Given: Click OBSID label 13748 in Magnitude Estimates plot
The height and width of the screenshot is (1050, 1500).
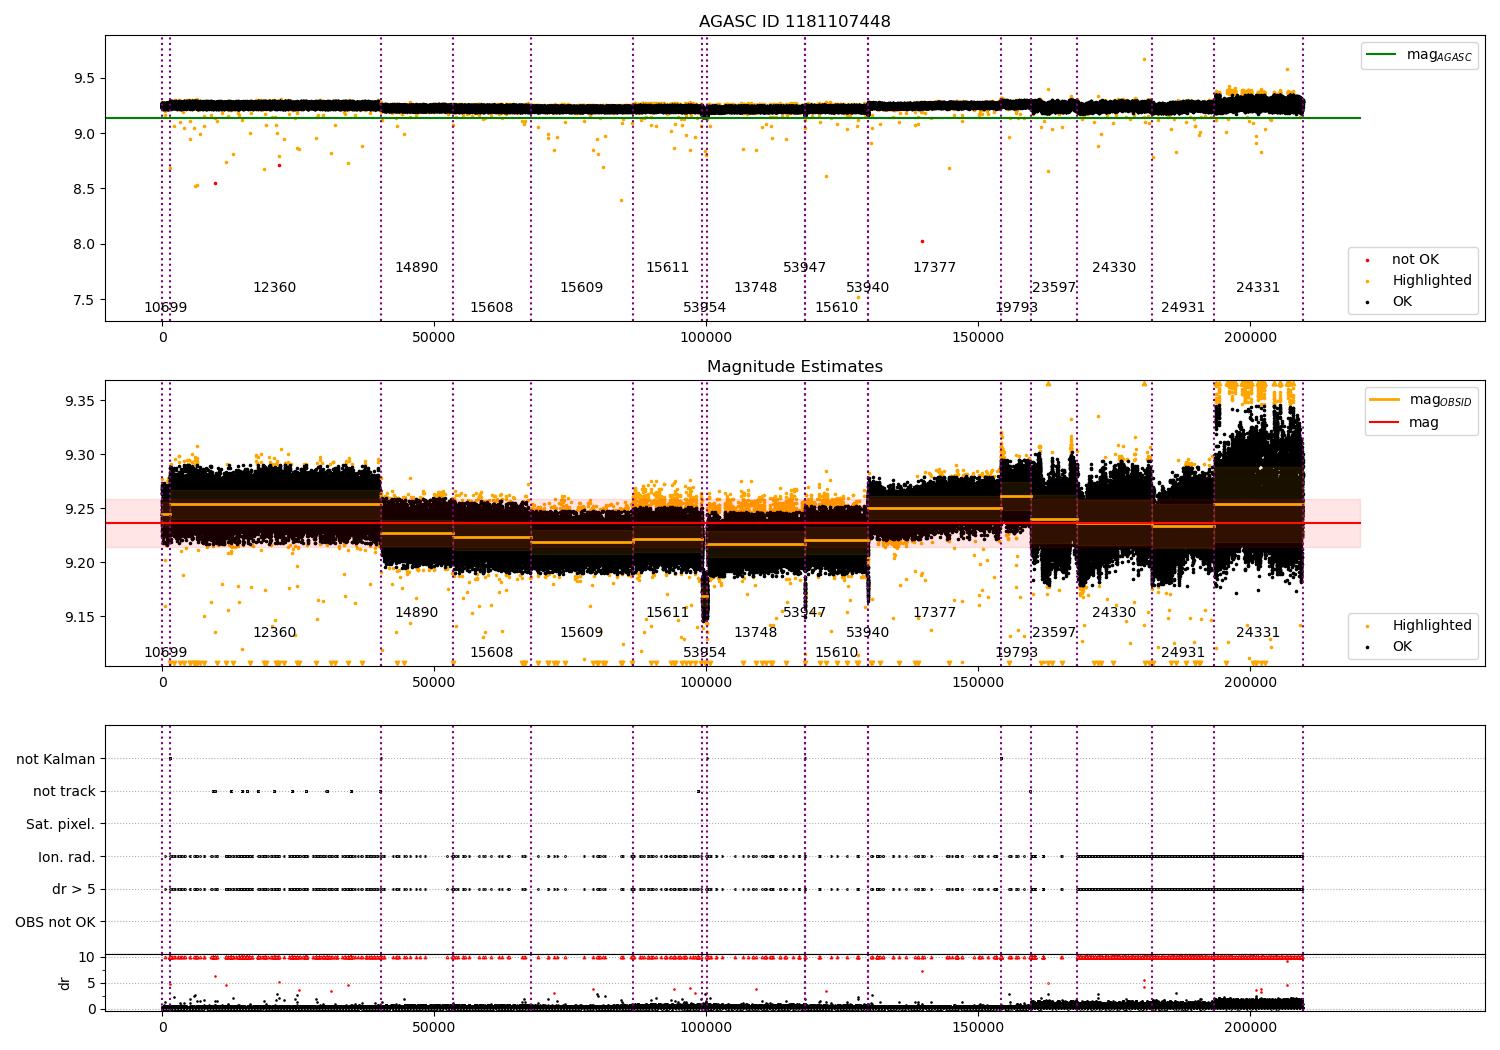Looking at the screenshot, I should pyautogui.click(x=755, y=633).
